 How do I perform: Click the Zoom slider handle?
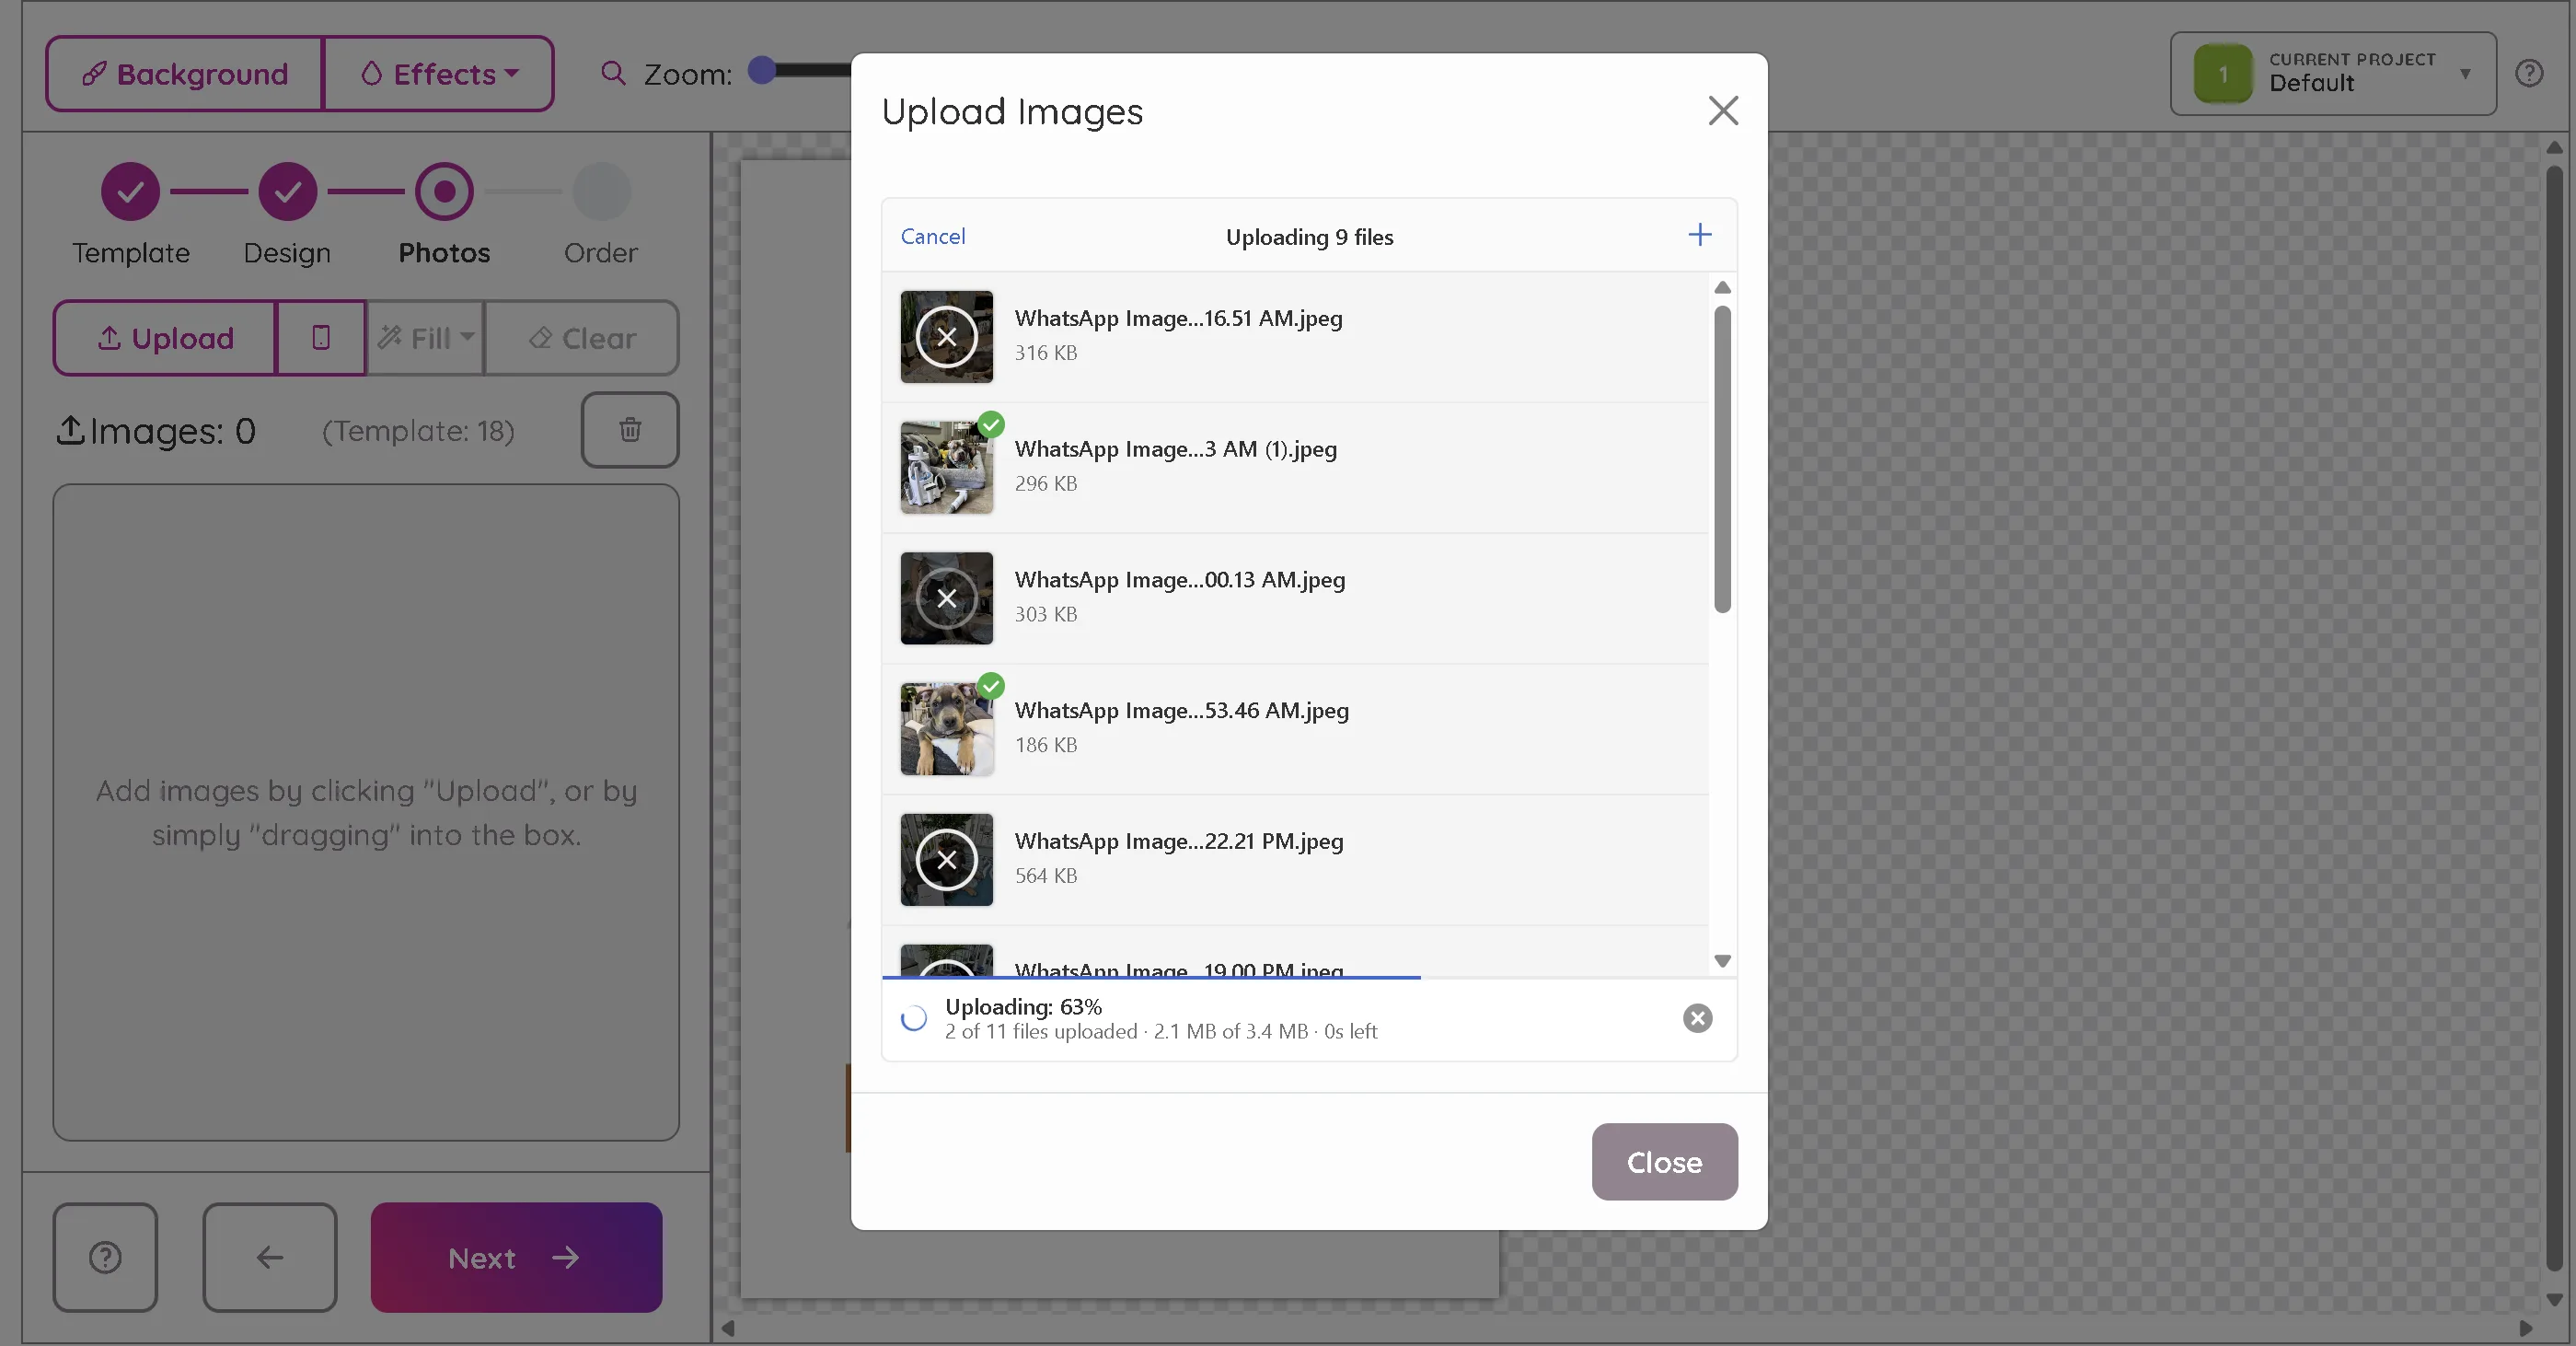pos(762,70)
